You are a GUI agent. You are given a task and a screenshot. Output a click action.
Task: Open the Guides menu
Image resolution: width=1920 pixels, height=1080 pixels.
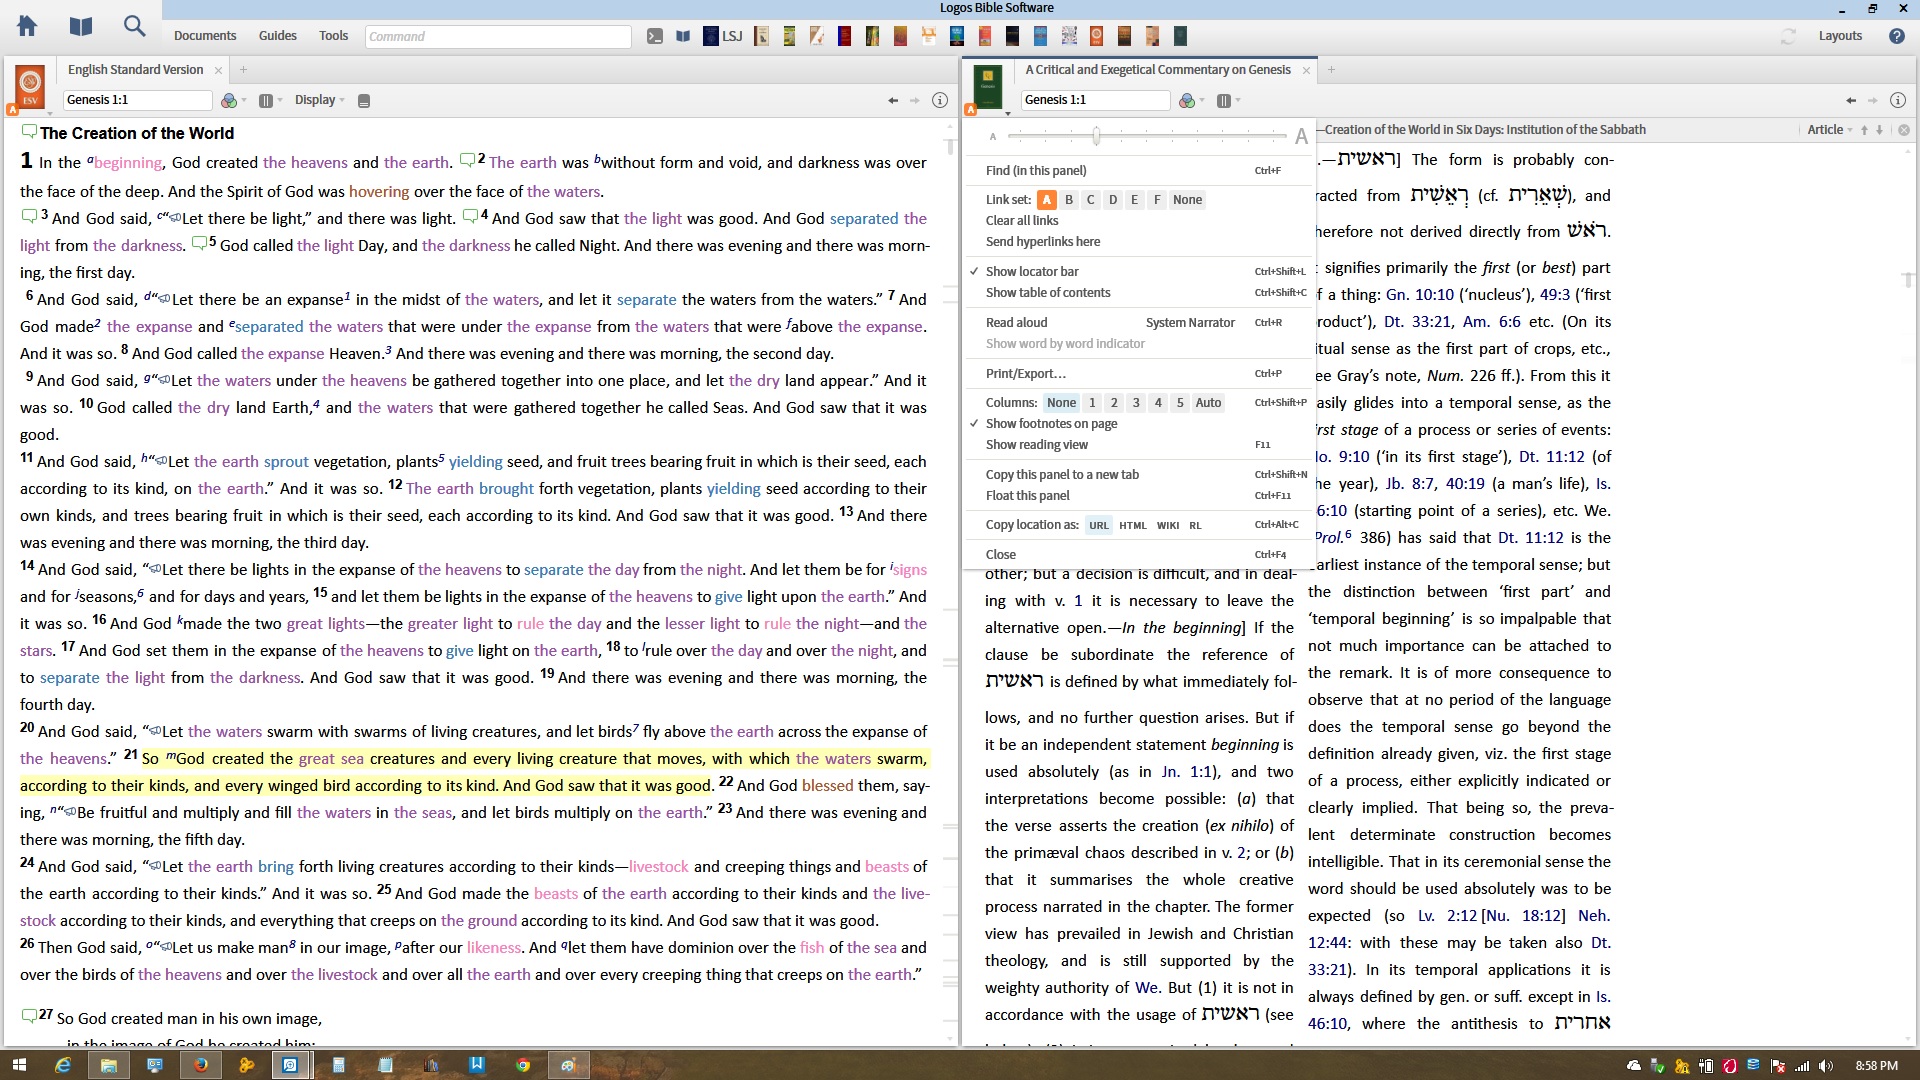[277, 36]
